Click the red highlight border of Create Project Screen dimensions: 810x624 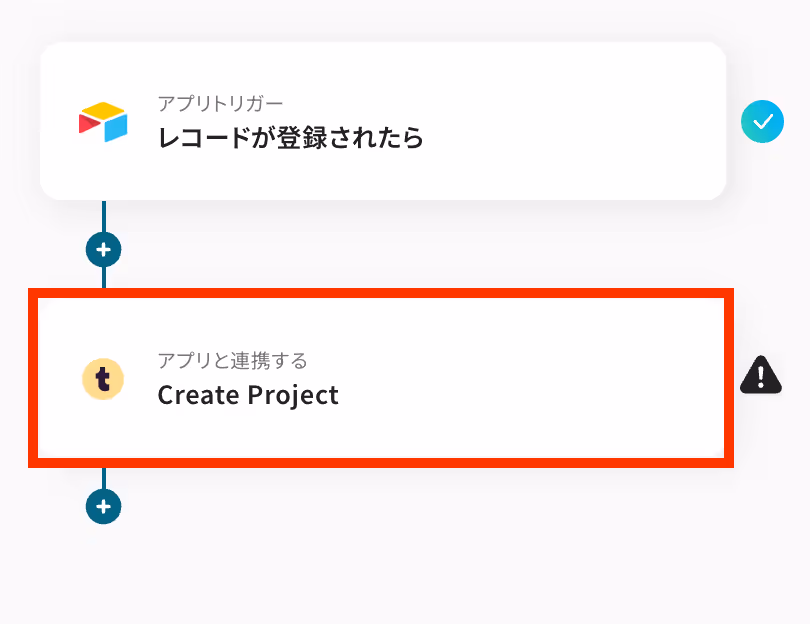(381, 293)
